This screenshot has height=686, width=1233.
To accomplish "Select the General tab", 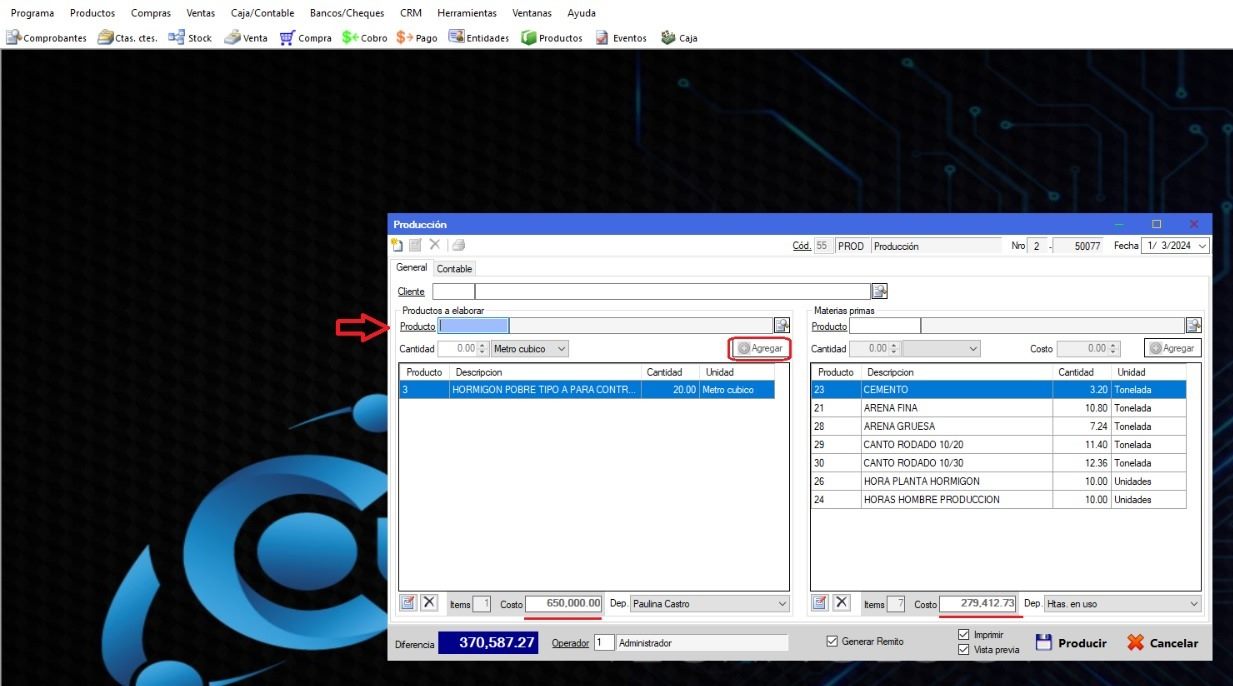I will tap(412, 268).
